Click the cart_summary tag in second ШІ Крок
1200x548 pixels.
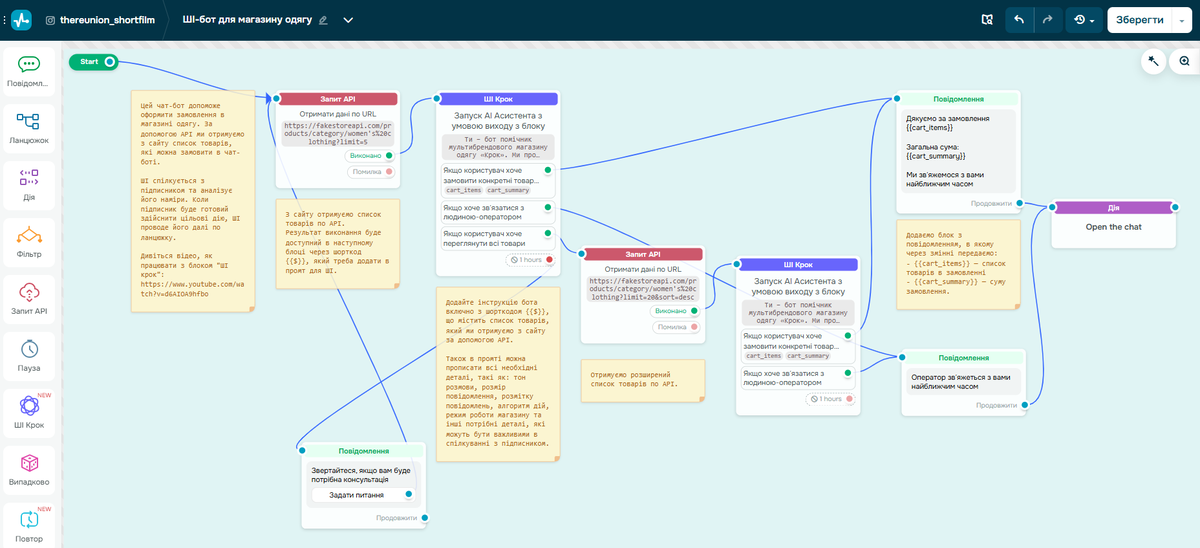click(x=808, y=356)
